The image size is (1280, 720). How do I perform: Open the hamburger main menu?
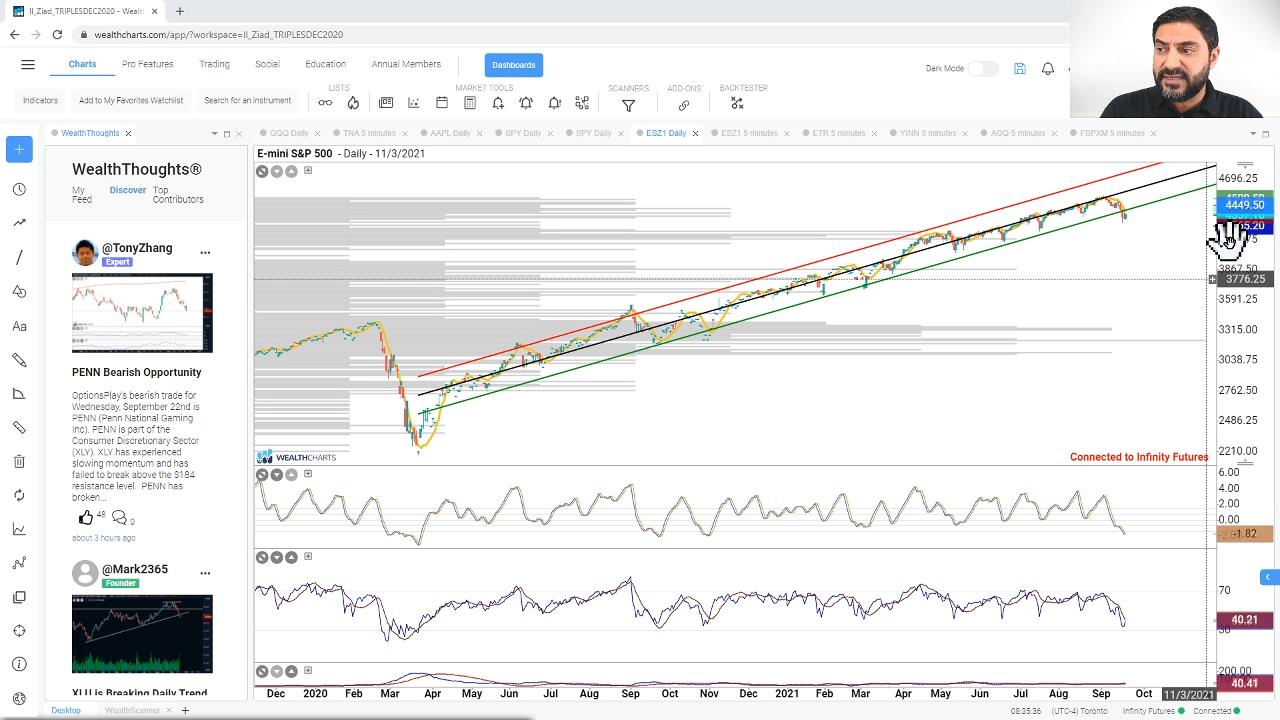(28, 65)
